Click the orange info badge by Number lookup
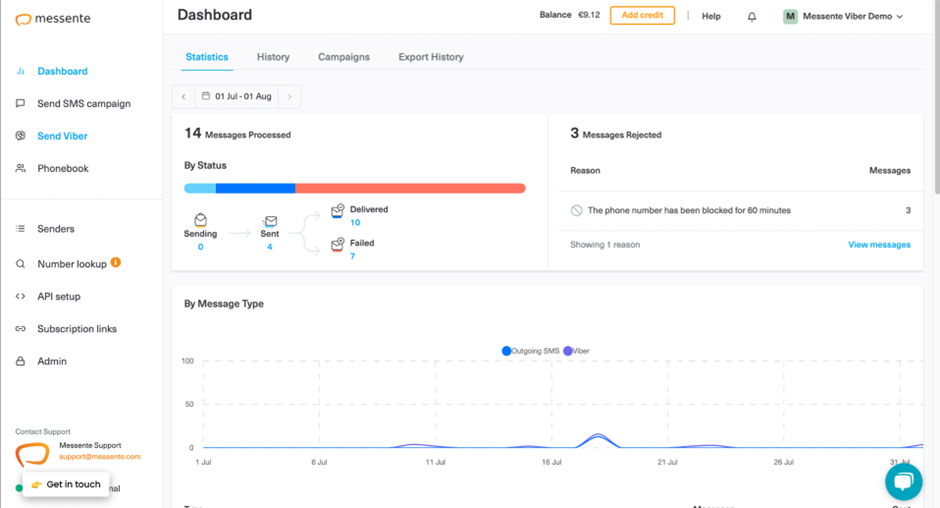 click(x=116, y=262)
